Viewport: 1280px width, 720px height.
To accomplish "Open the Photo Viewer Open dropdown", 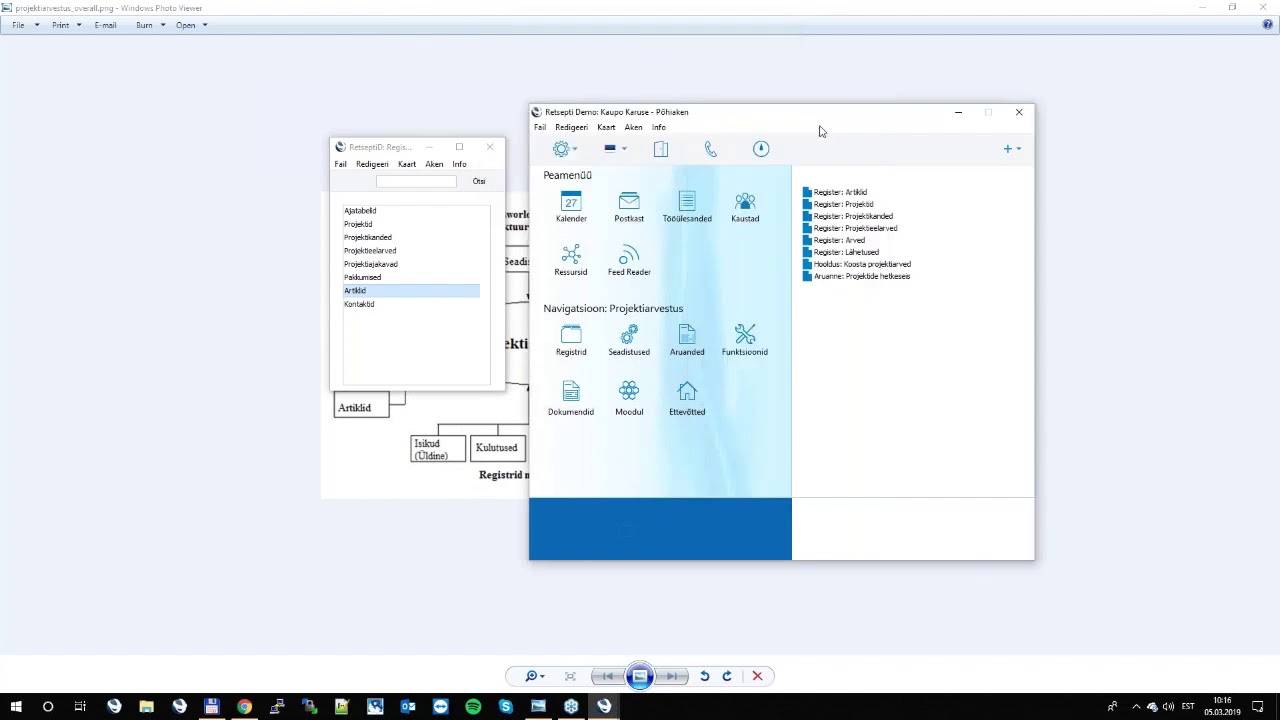I will tap(191, 25).
